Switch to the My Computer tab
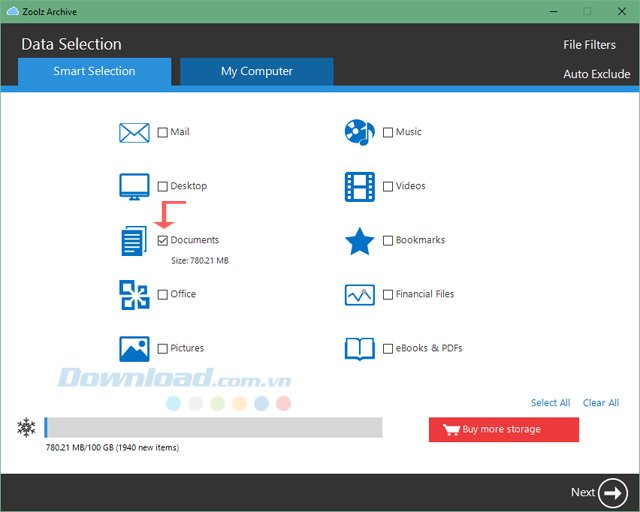640x512 pixels. click(x=257, y=72)
